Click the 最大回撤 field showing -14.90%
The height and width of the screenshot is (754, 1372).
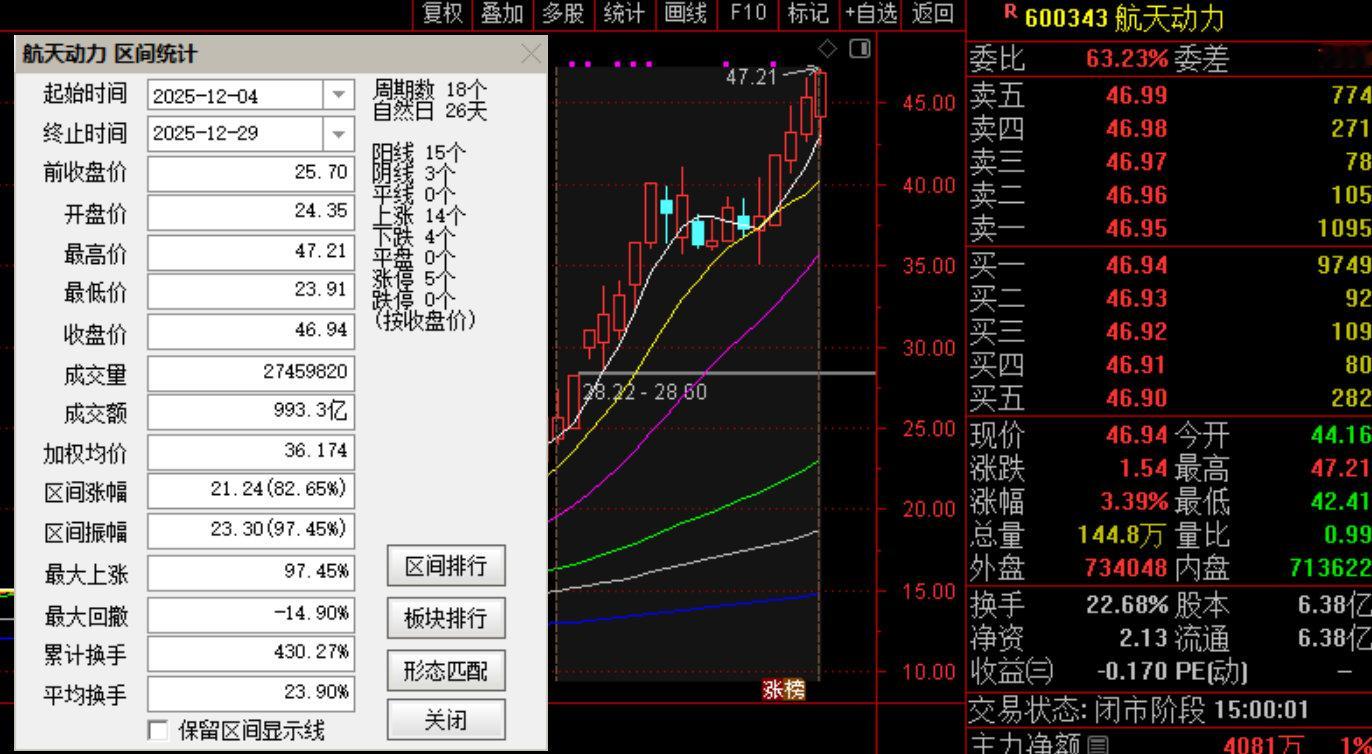click(251, 614)
